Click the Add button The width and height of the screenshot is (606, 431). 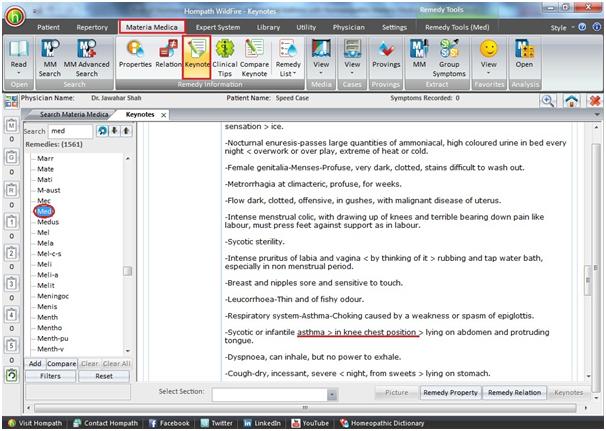tap(35, 364)
